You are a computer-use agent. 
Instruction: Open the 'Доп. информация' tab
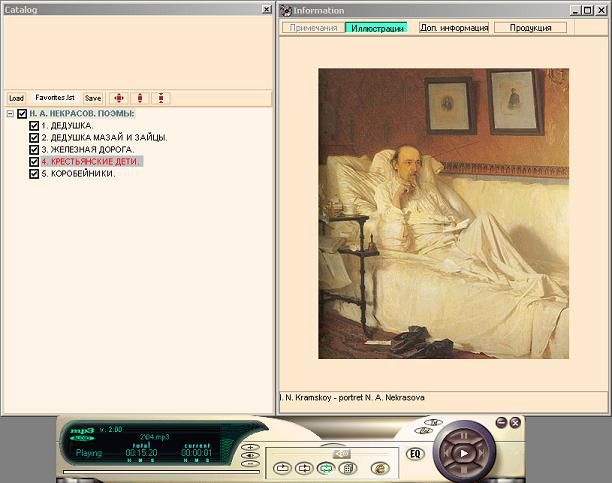pos(453,28)
